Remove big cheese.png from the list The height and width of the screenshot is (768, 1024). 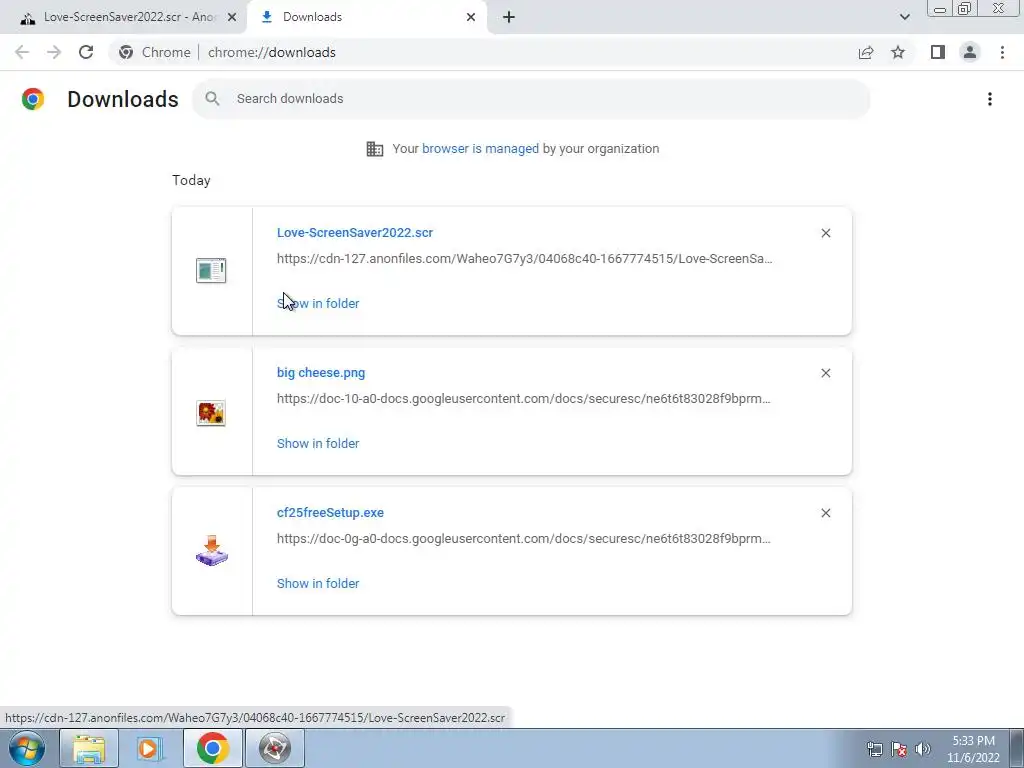tap(826, 373)
